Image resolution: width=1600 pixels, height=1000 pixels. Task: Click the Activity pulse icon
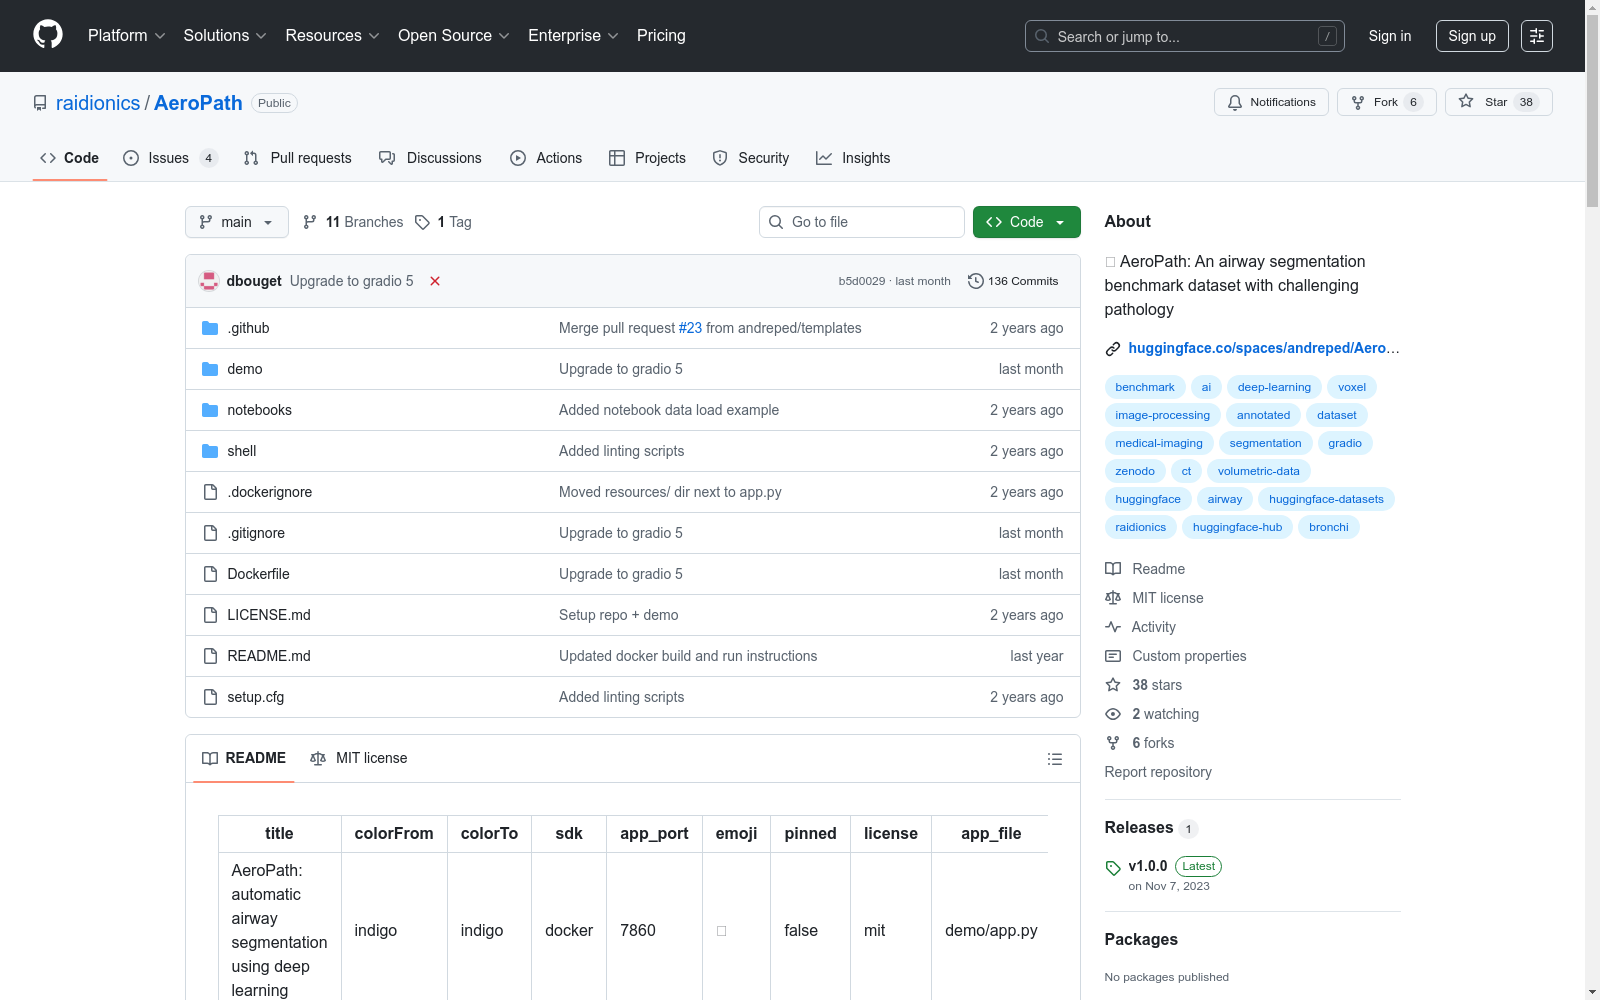[x=1113, y=627]
